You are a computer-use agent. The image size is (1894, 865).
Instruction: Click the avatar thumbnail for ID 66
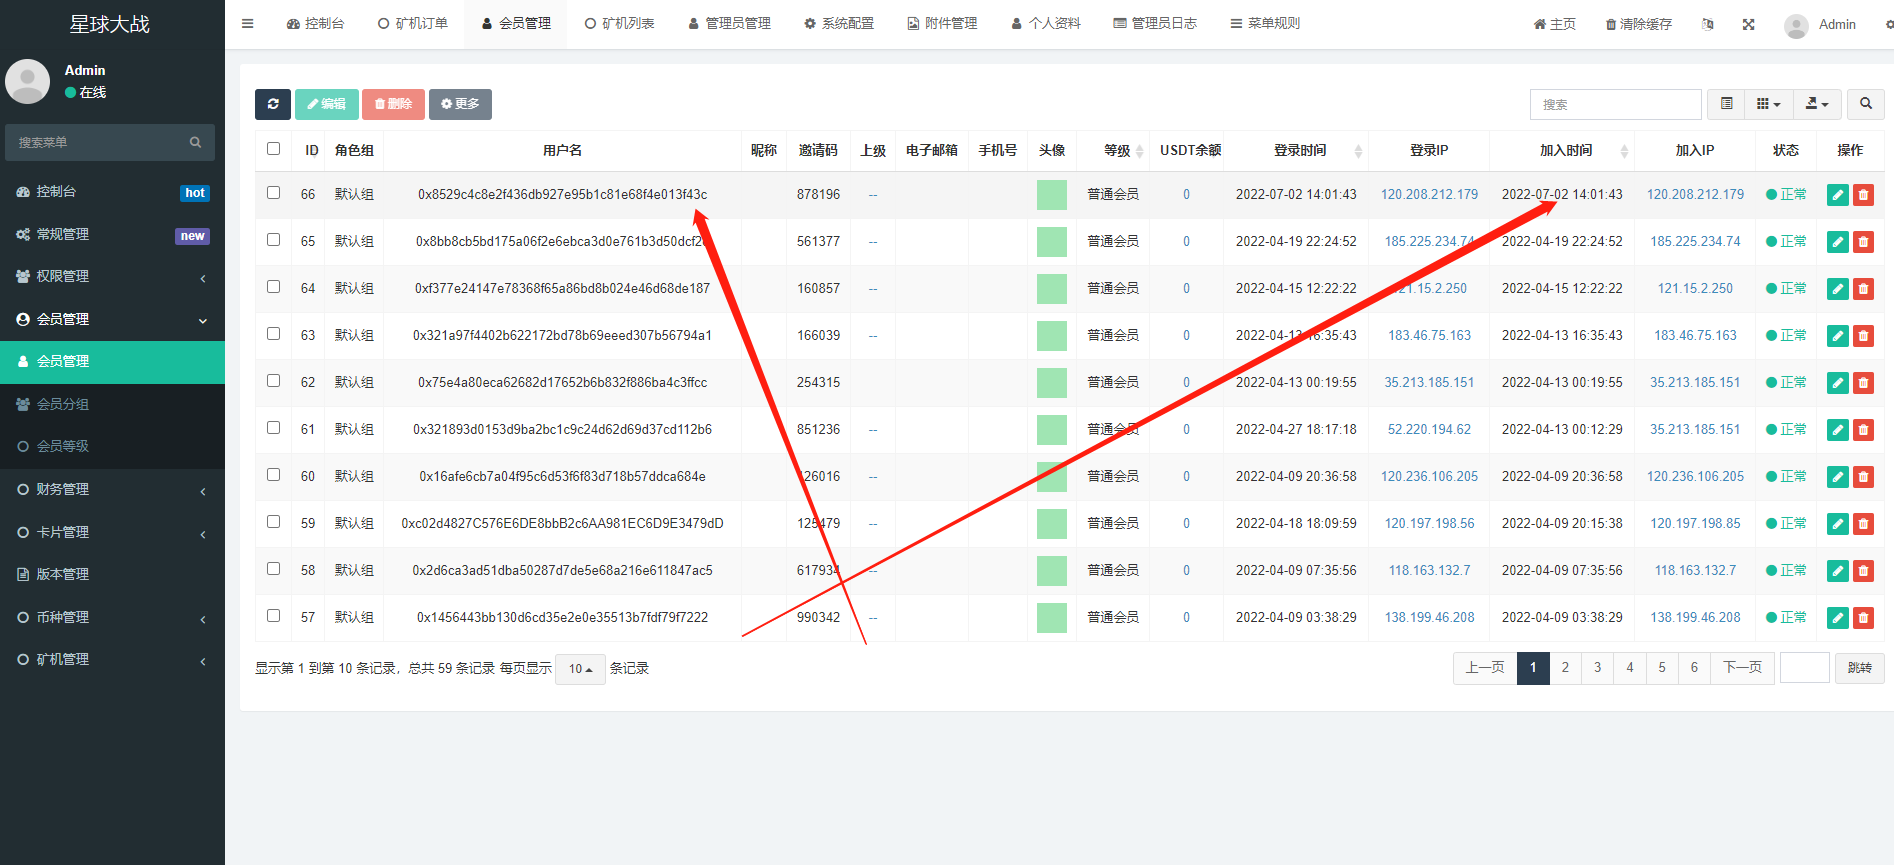1052,195
